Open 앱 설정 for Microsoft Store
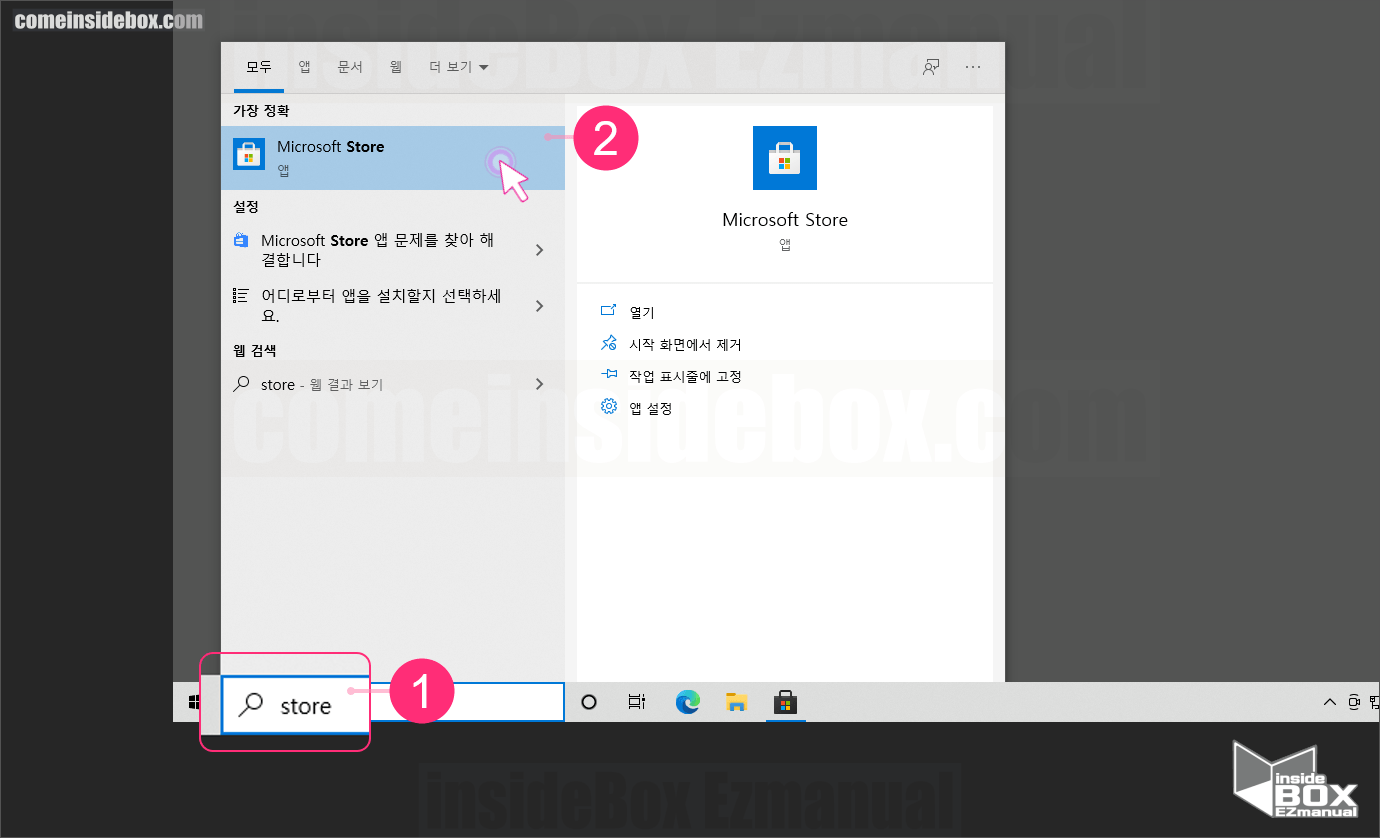This screenshot has height=838, width=1380. click(x=650, y=409)
